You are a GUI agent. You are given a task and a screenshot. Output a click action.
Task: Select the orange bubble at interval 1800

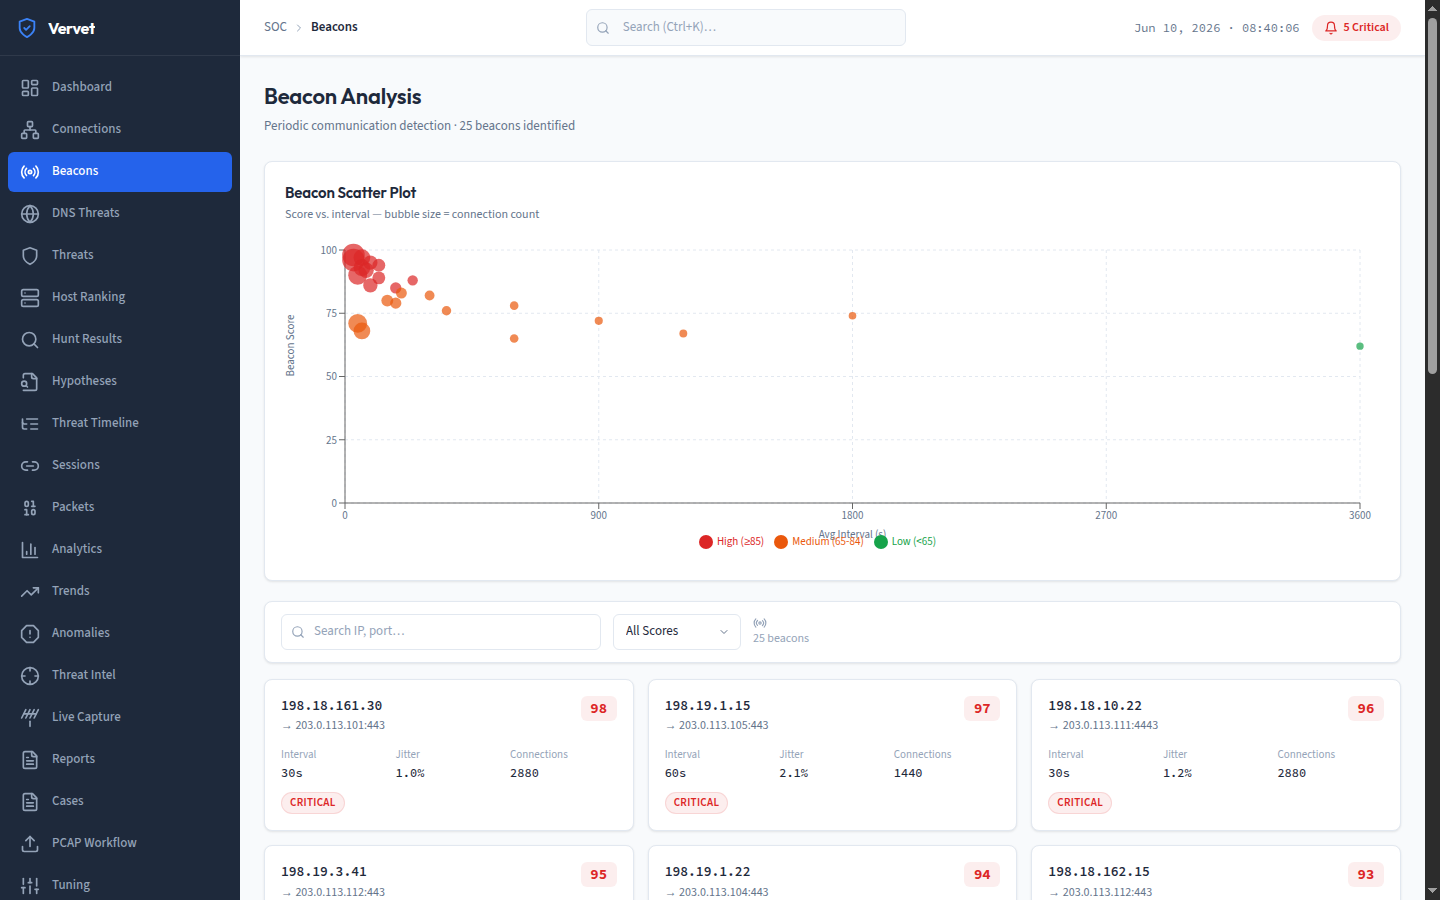pos(852,316)
